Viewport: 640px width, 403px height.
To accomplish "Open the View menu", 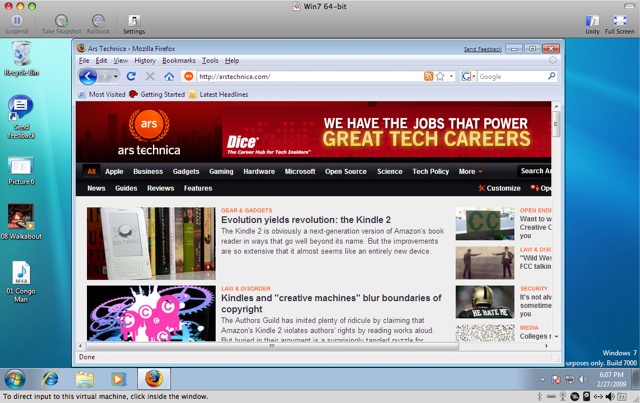I will coord(120,60).
